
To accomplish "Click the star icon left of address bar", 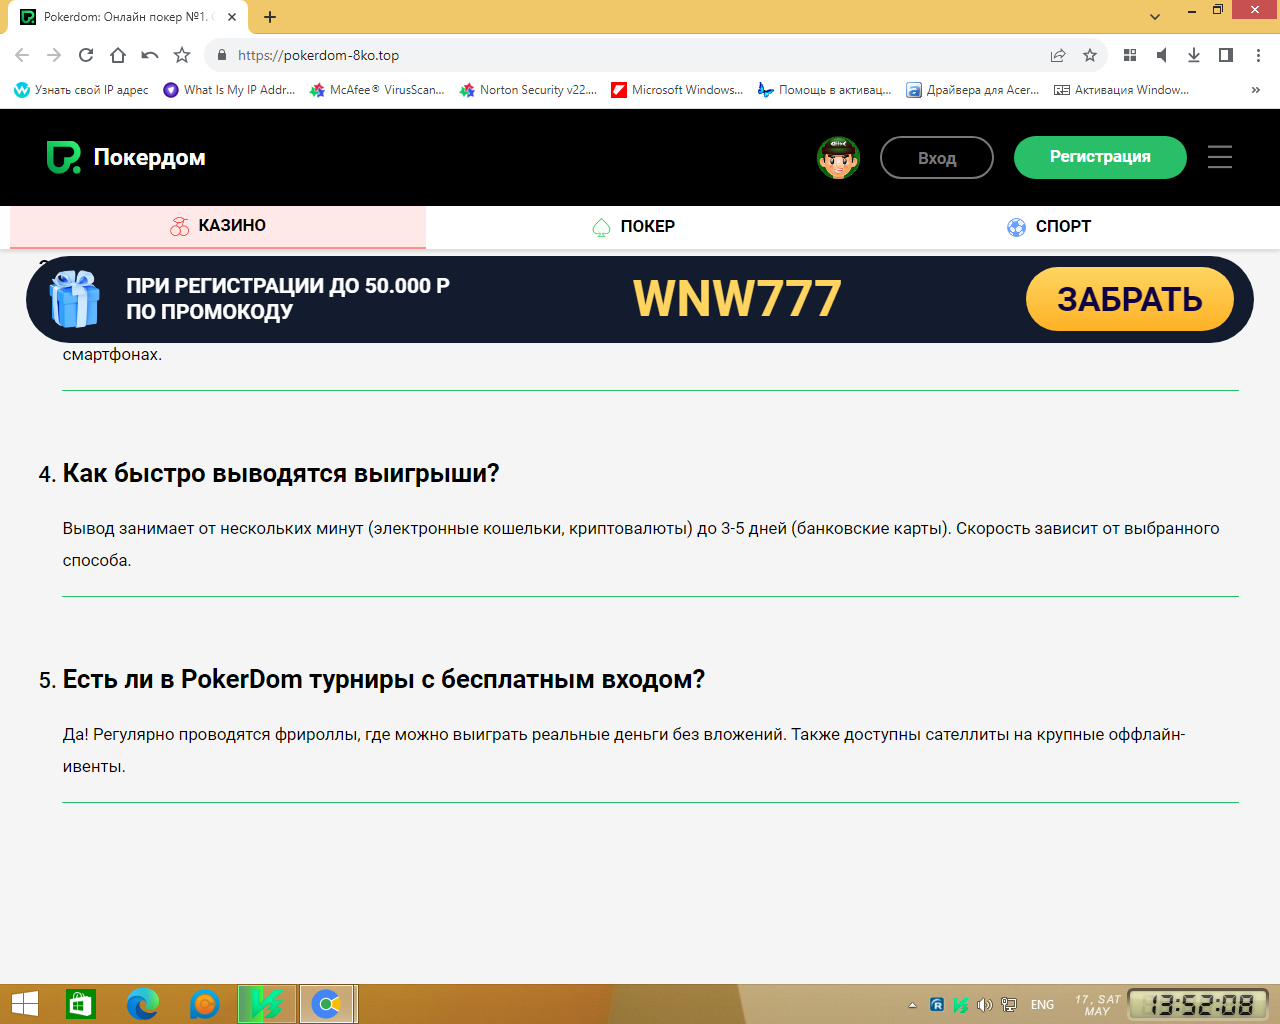I will pyautogui.click(x=182, y=55).
